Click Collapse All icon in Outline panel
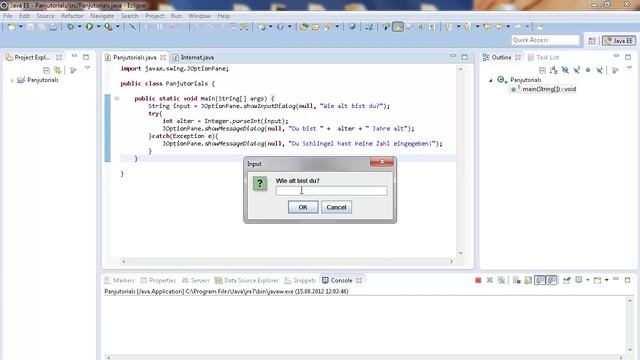The height and width of the screenshot is (360, 640). click(x=542, y=71)
